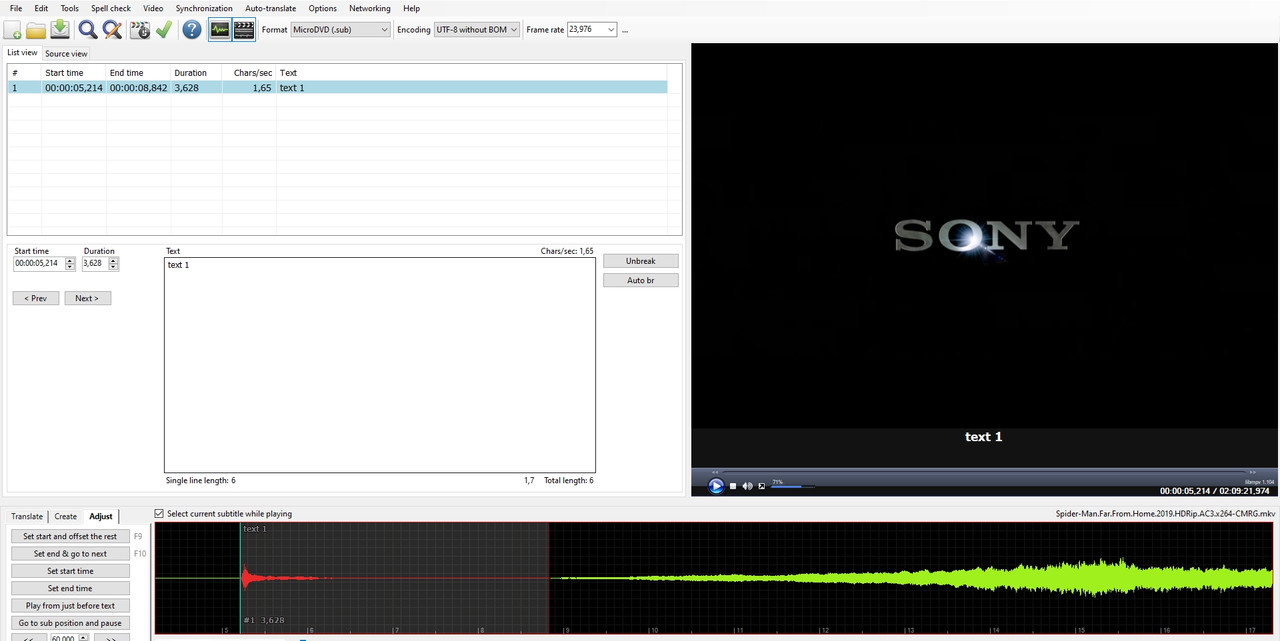Adjust the video volume slider

pyautogui.click(x=792, y=486)
